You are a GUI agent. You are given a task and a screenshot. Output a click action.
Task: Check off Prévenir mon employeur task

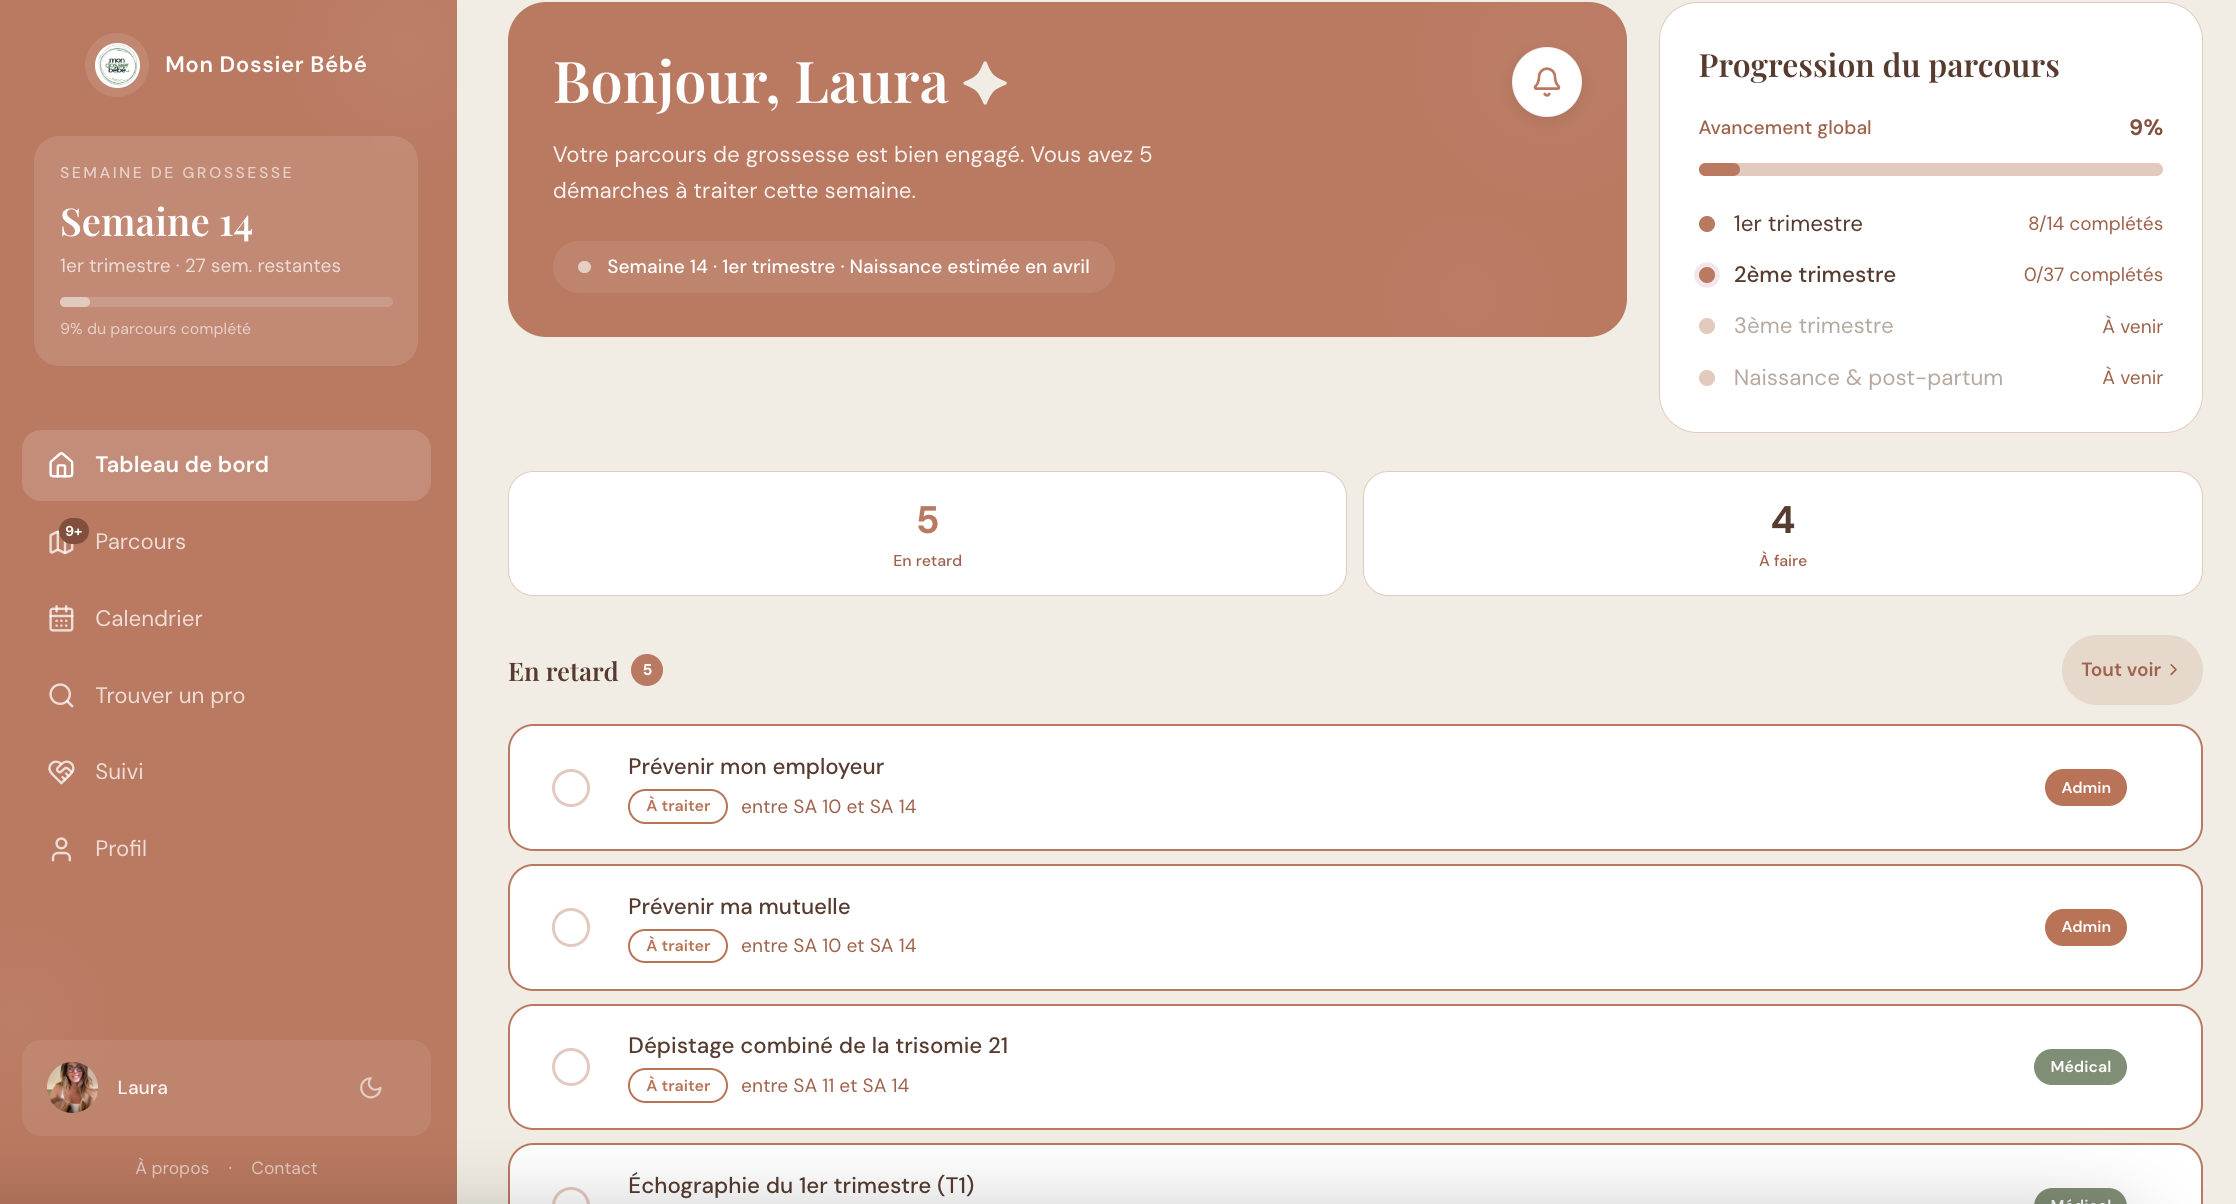pos(571,788)
